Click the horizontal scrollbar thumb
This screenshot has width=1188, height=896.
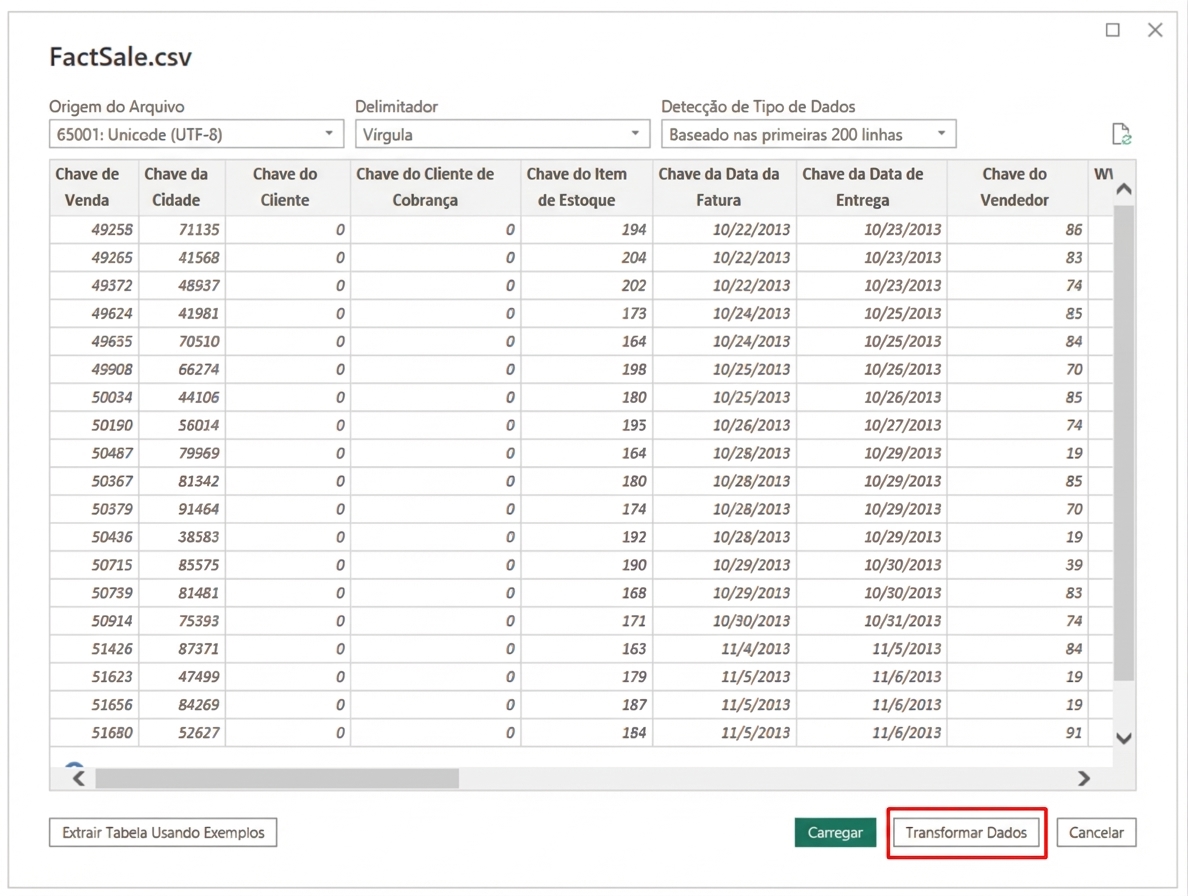click(x=277, y=778)
